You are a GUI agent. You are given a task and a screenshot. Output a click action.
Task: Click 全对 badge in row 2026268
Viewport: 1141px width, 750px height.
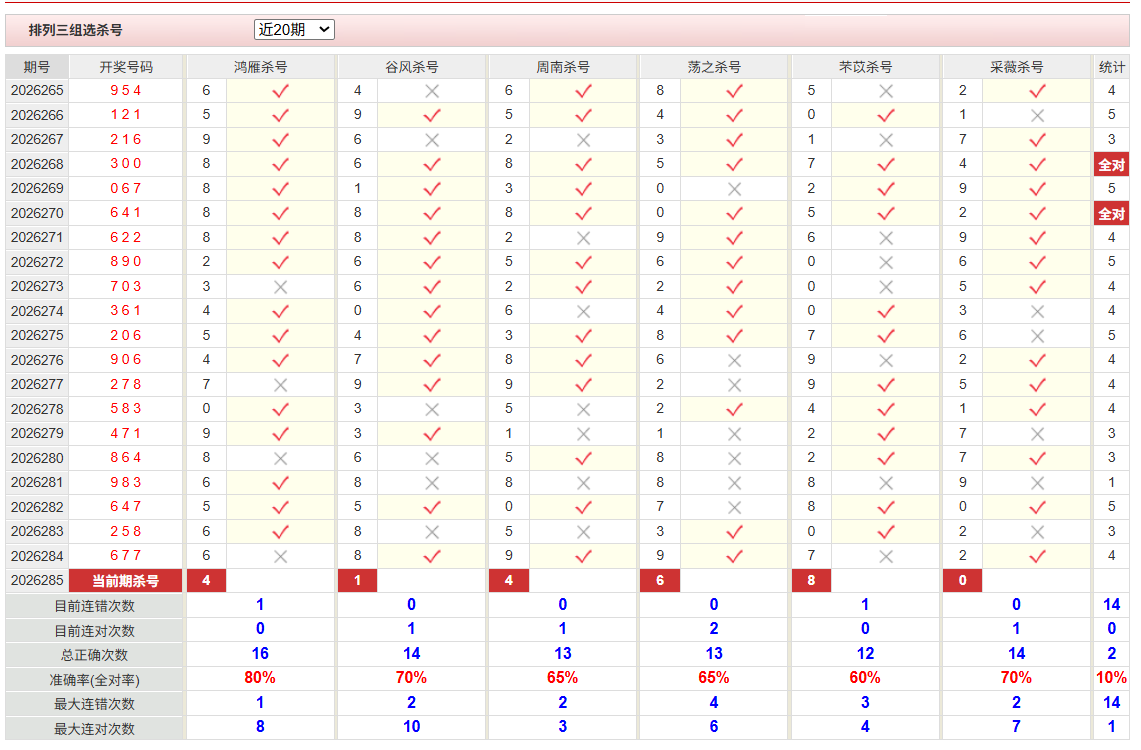pyautogui.click(x=1111, y=164)
